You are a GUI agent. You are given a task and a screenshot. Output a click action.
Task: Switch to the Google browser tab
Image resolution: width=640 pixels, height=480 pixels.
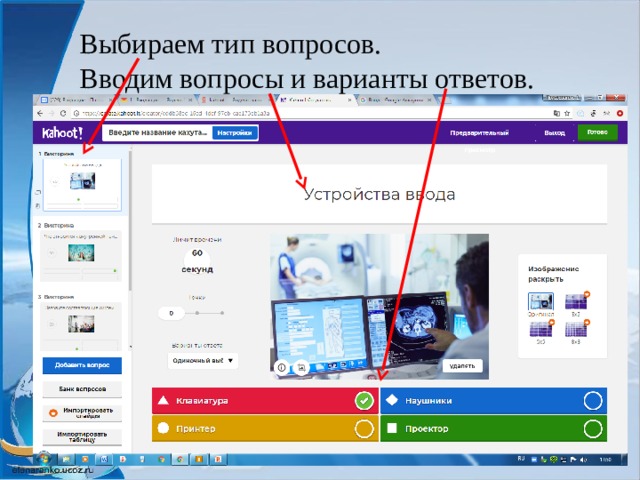point(394,100)
